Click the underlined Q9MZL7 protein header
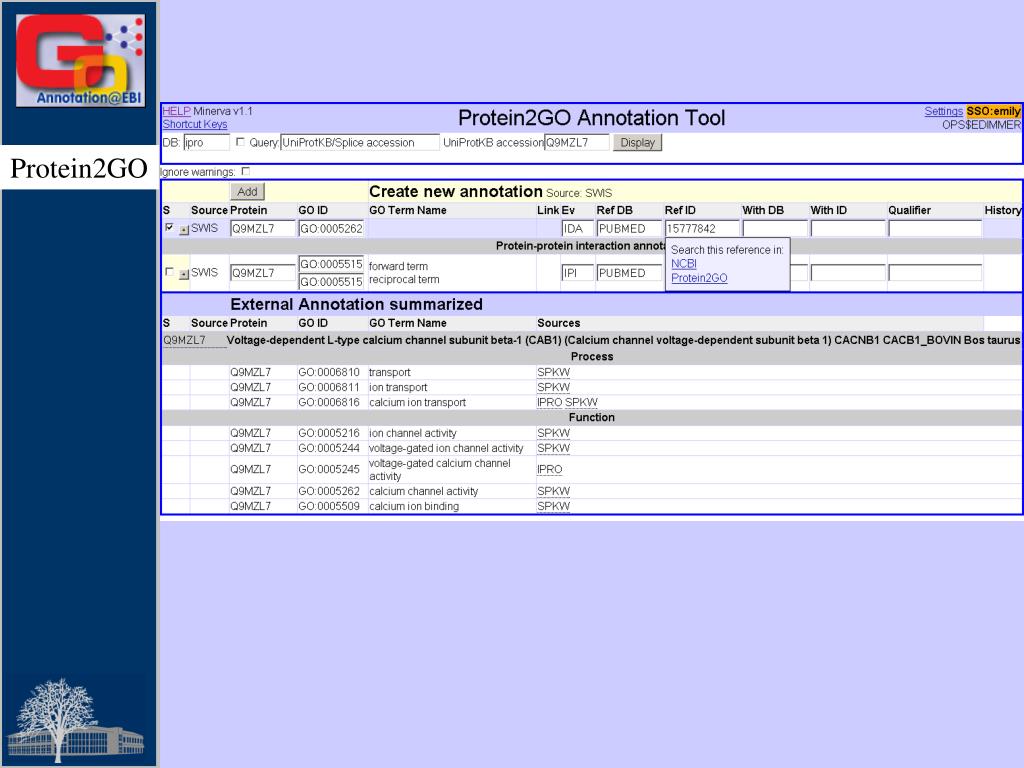Viewport: 1024px width, 768px height. pos(184,340)
